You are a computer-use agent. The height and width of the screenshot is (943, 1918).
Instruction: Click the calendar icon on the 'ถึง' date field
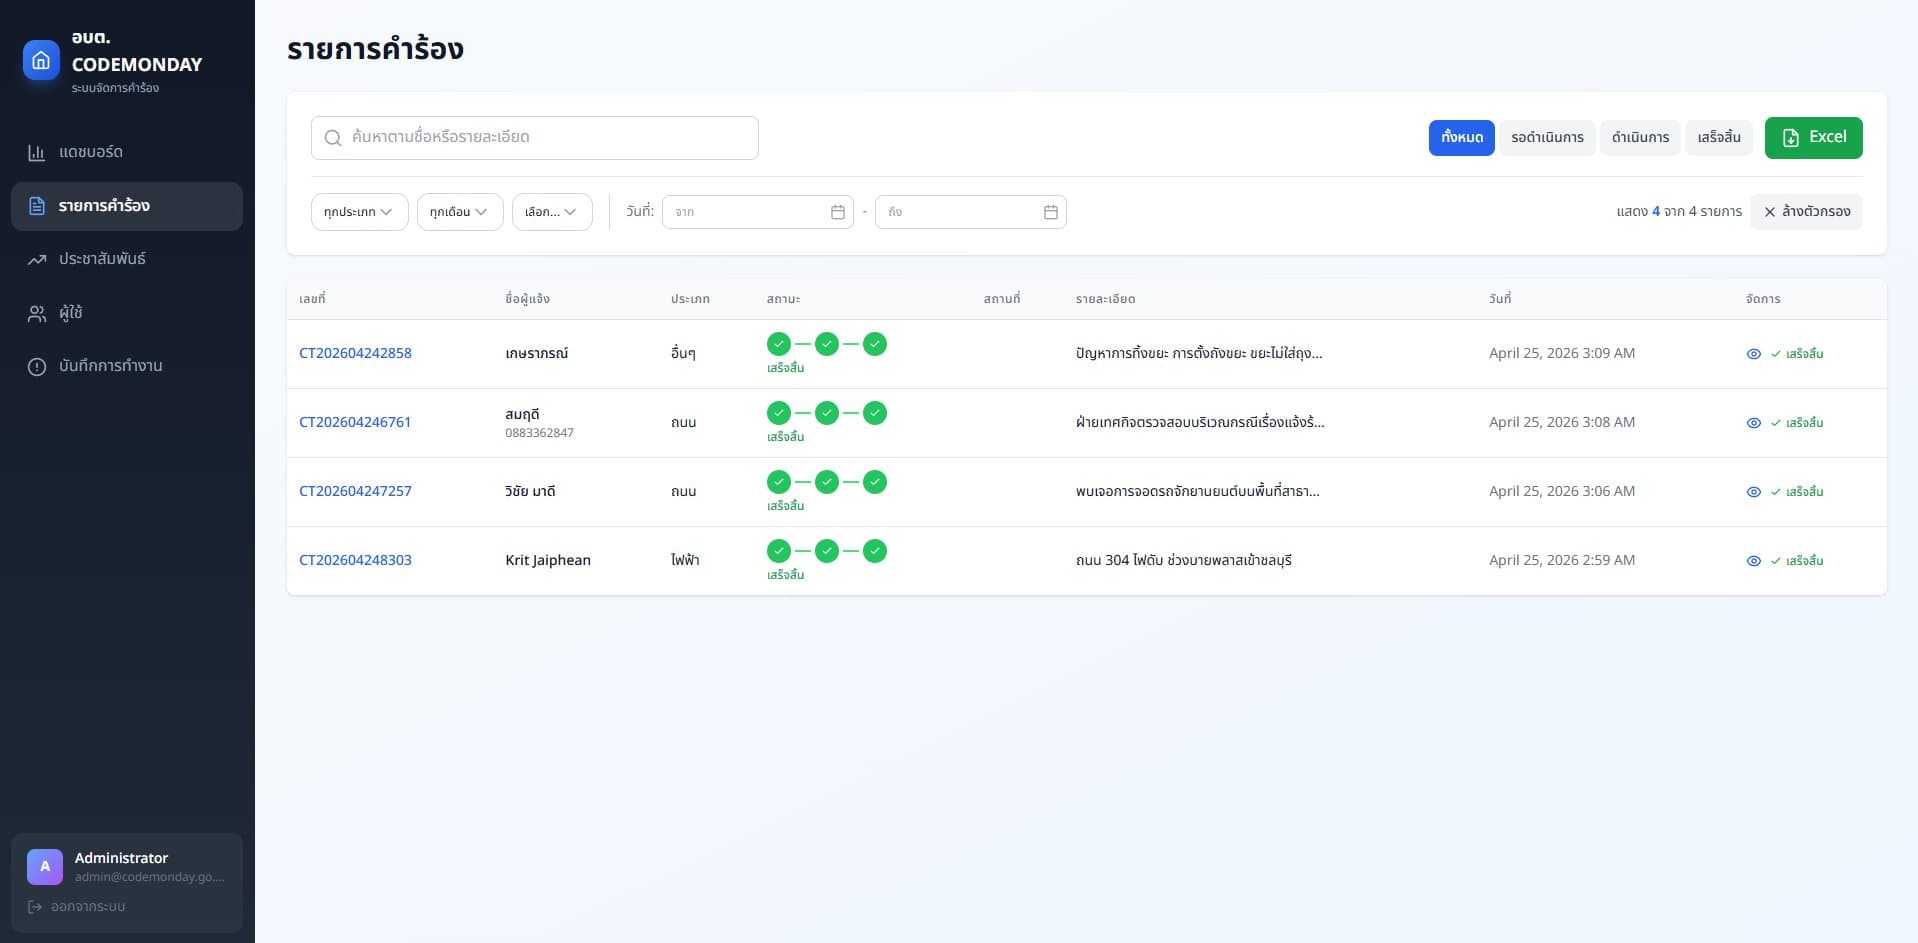pyautogui.click(x=1050, y=211)
